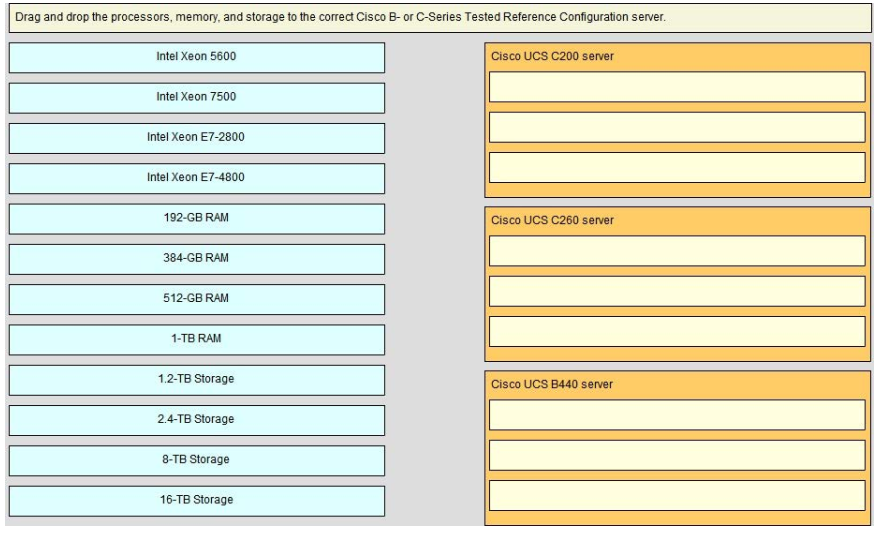Click the 192-GB RAM item

[197, 219]
